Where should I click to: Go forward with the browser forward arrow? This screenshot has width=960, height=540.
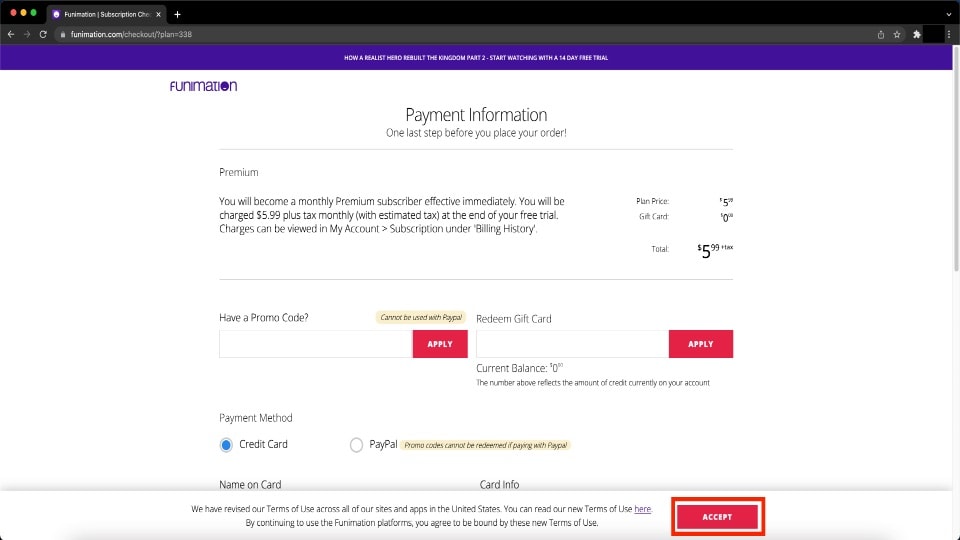pos(27,34)
